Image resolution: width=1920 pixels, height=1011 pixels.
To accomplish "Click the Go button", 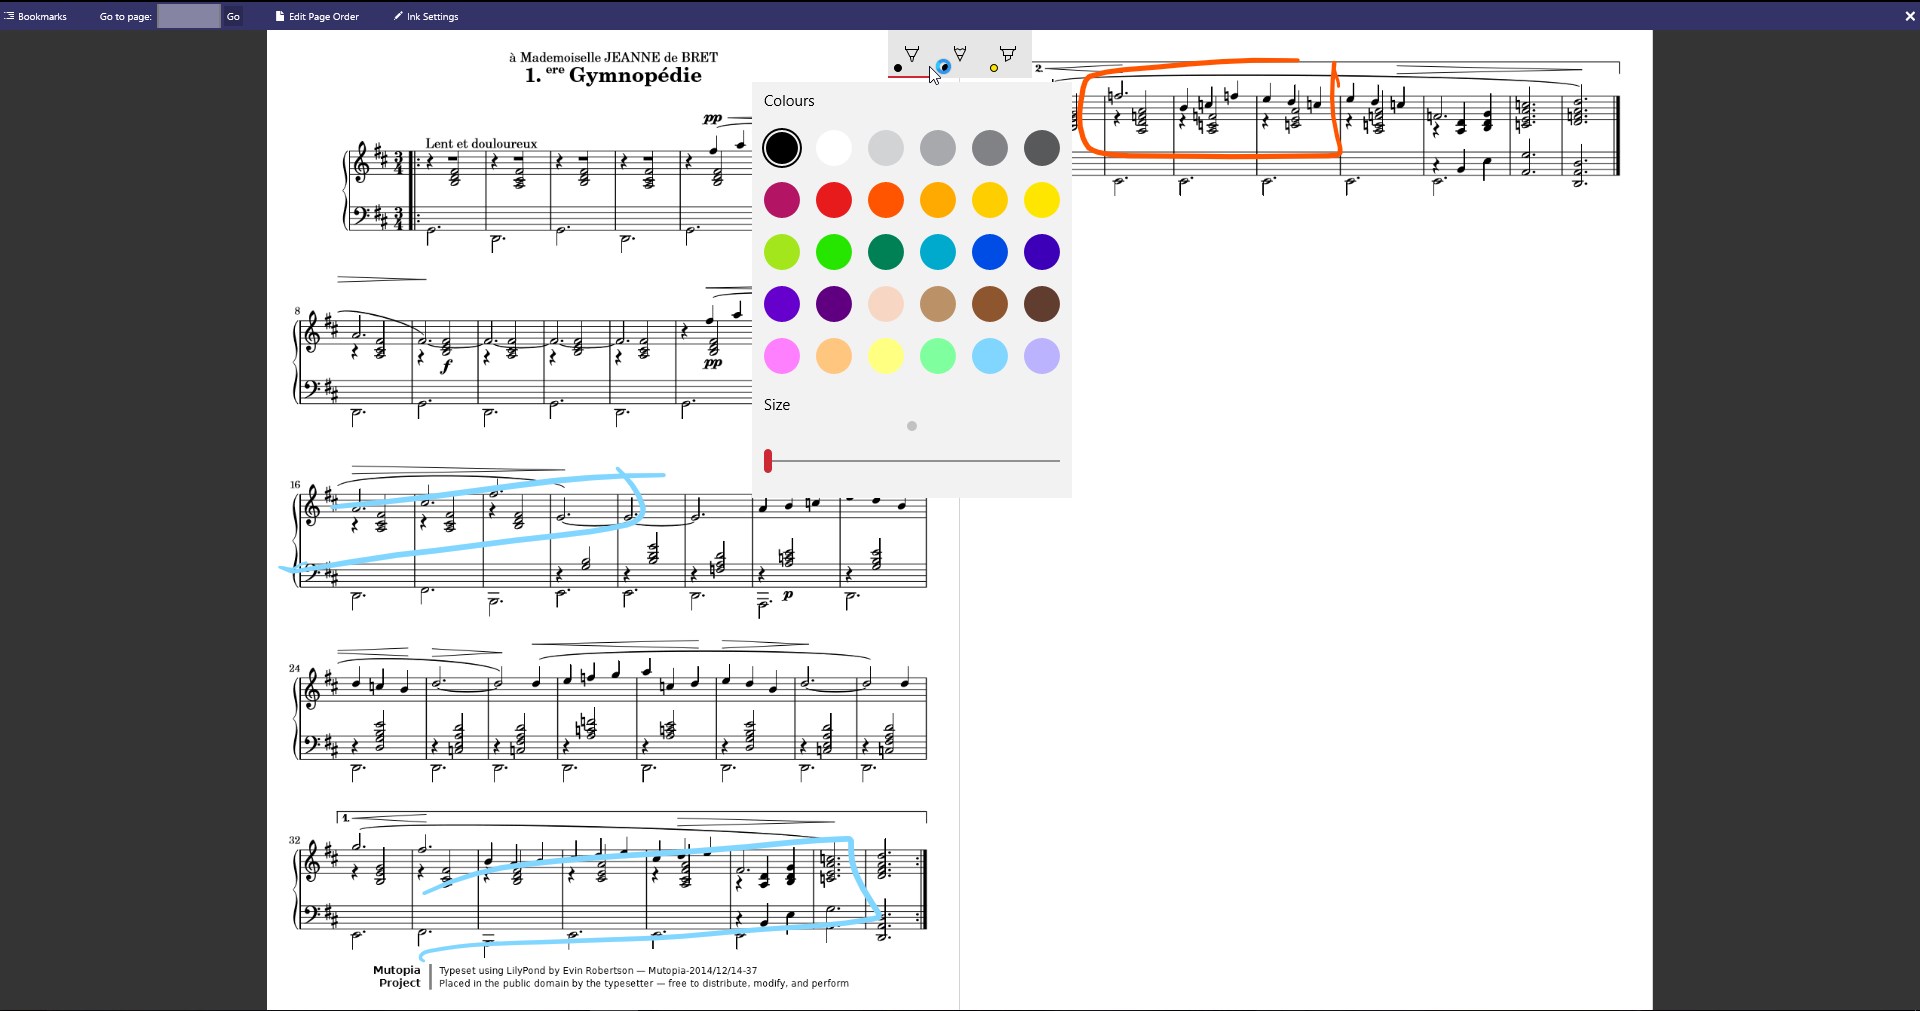I will pyautogui.click(x=233, y=16).
